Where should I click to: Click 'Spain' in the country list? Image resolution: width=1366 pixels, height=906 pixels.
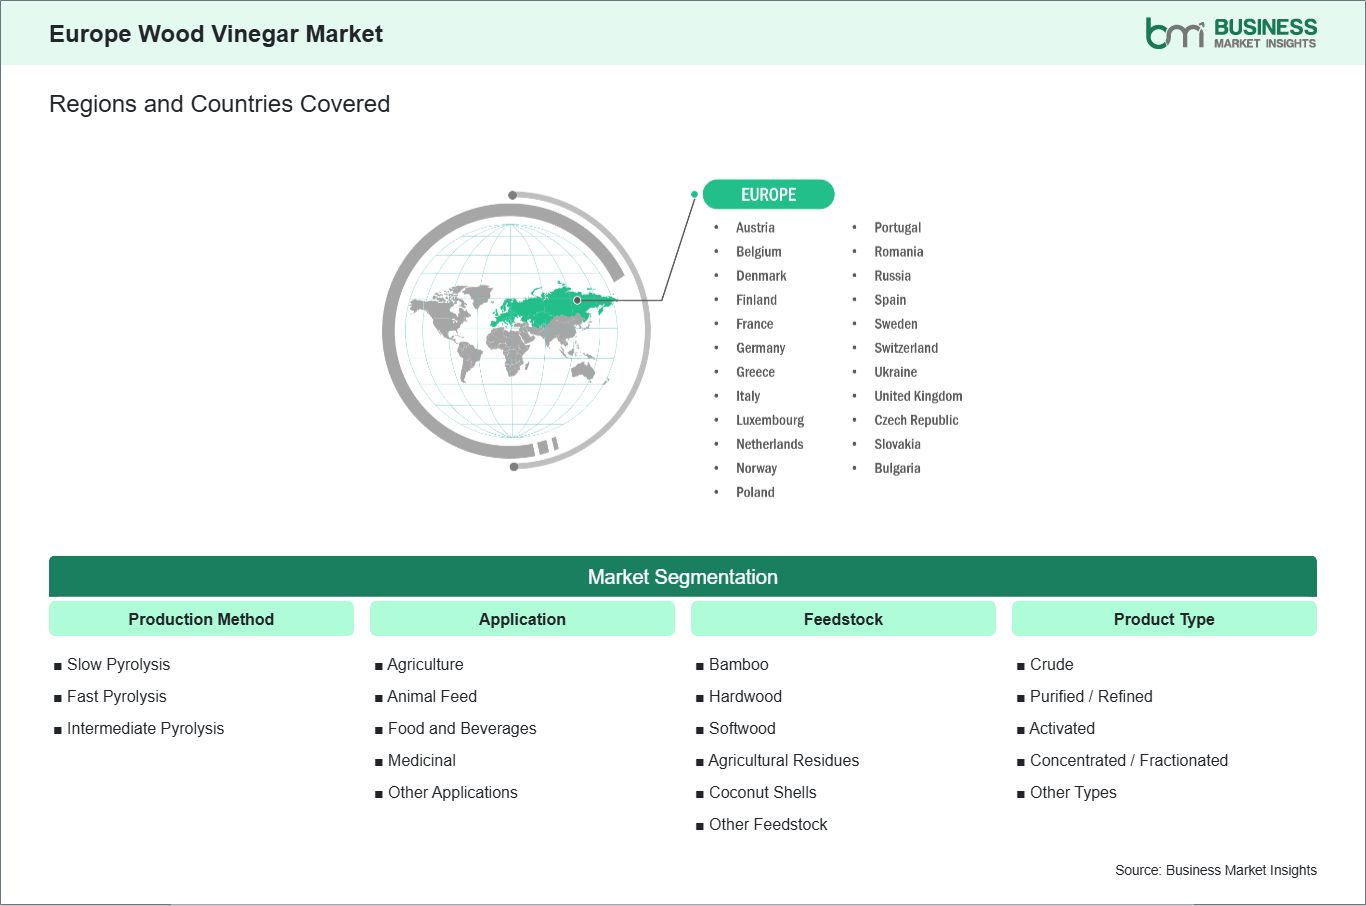[890, 300]
